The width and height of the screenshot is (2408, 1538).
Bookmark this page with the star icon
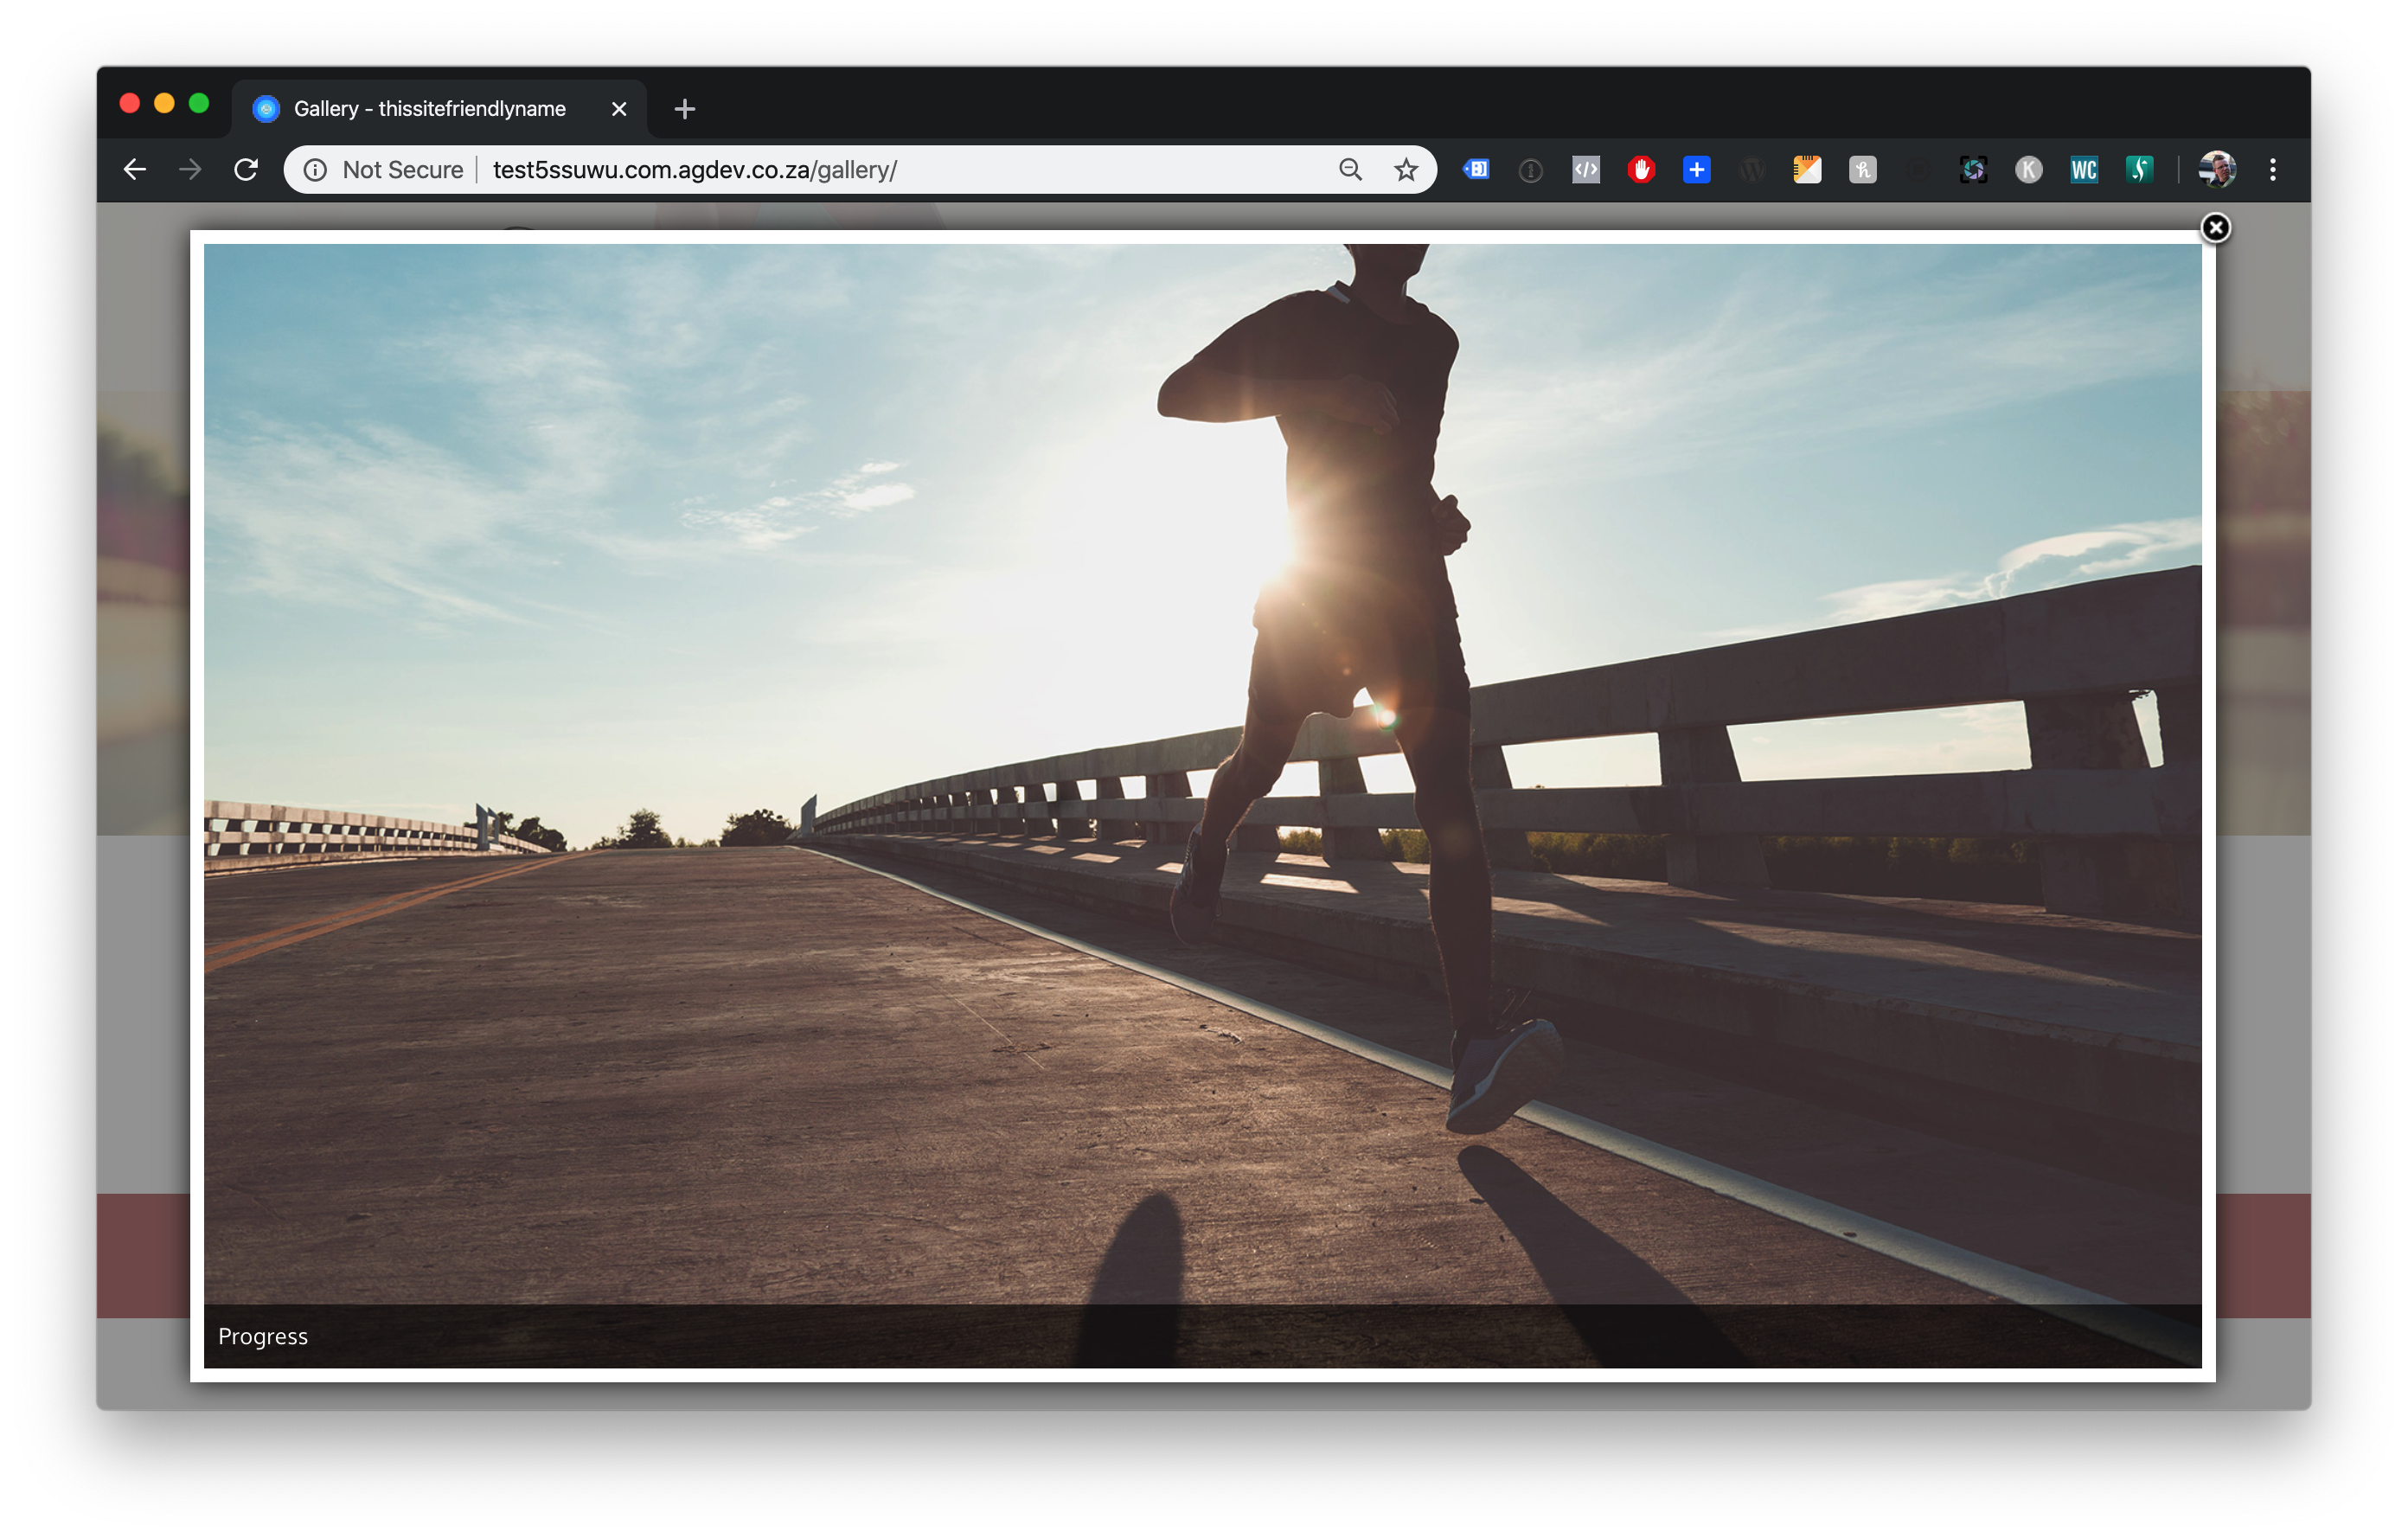pos(1406,170)
